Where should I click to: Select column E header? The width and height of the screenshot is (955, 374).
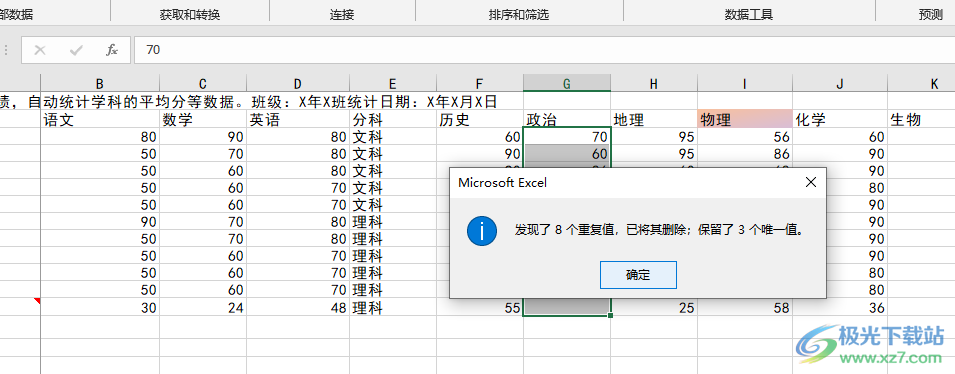coord(393,84)
